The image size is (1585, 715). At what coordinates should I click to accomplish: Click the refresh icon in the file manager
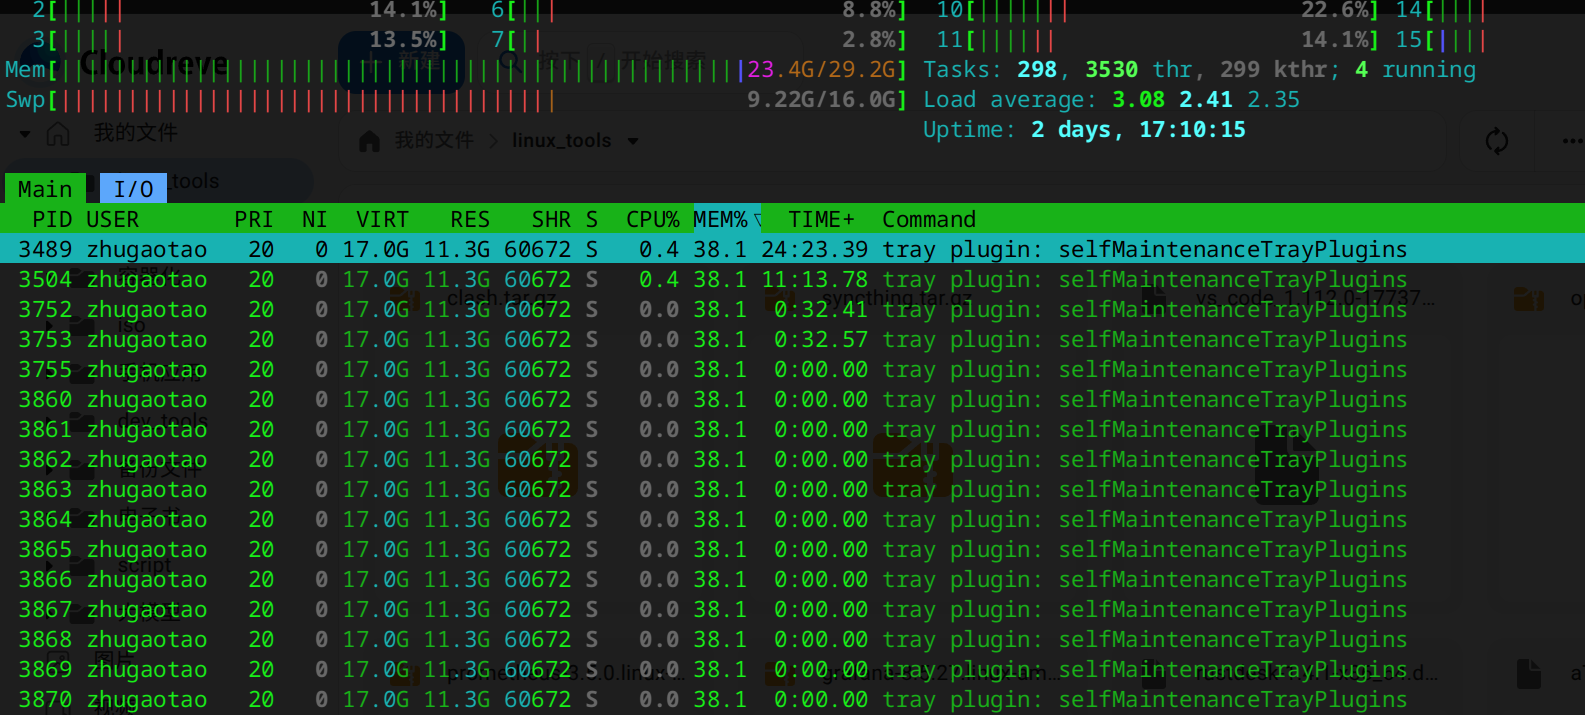pos(1497,141)
